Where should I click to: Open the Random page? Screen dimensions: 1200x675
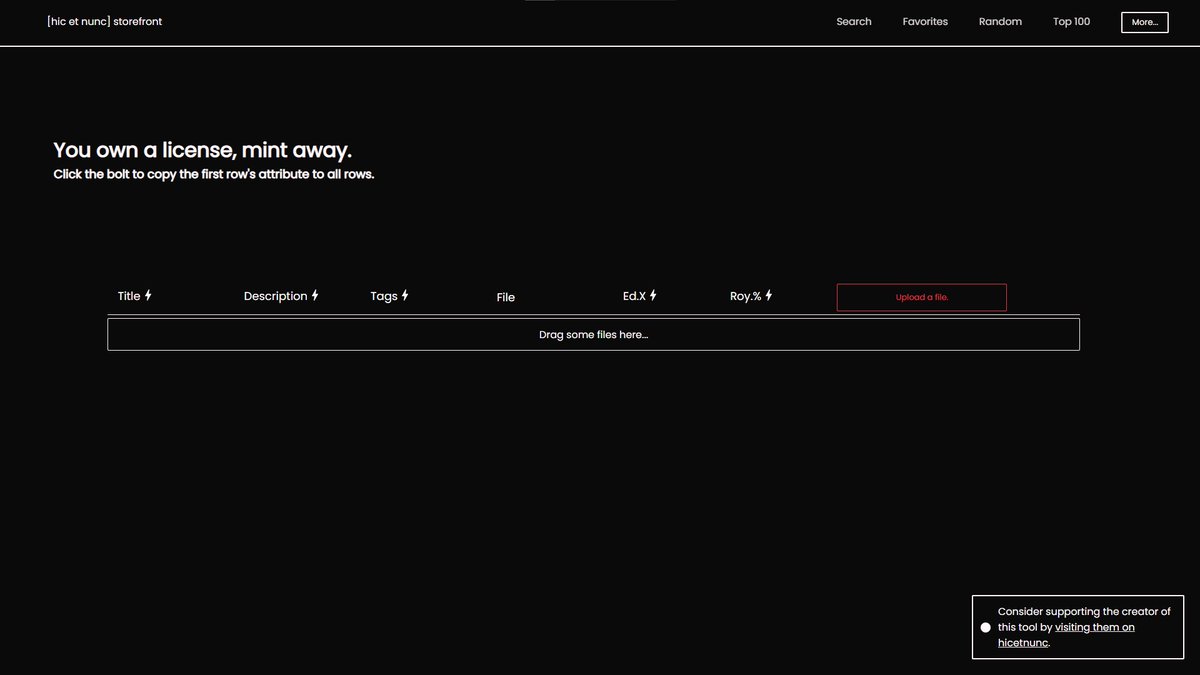coord(1000,22)
